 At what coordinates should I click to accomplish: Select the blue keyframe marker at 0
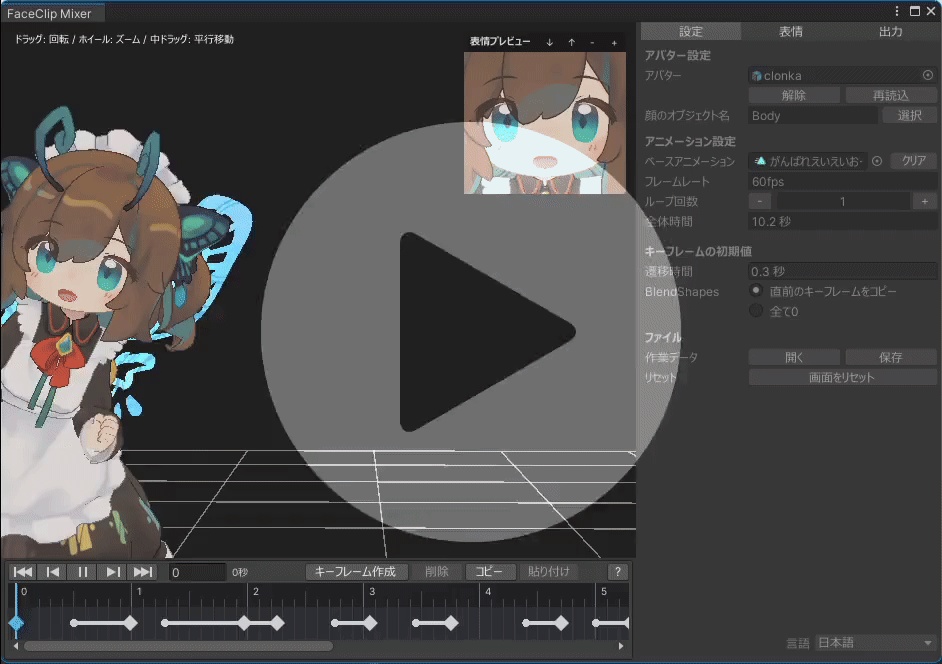click(17, 623)
